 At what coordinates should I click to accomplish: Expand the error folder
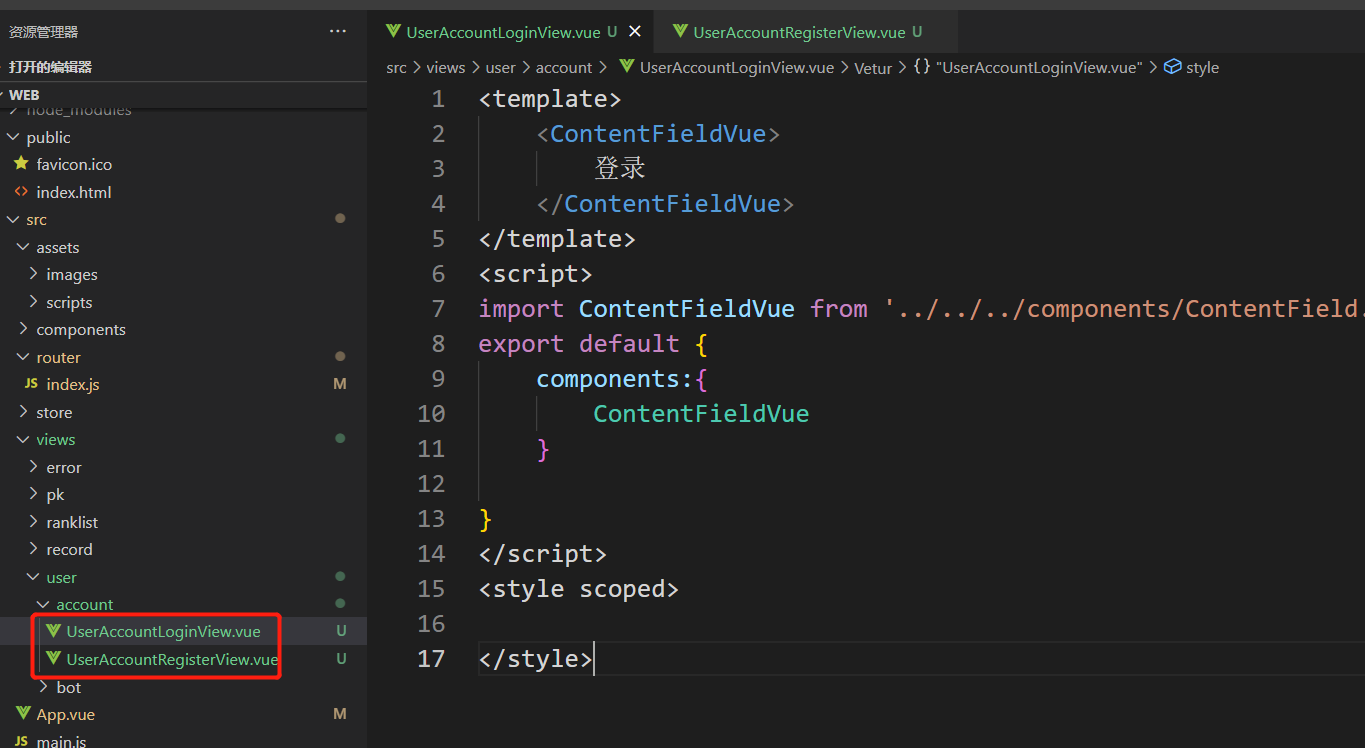point(33,467)
